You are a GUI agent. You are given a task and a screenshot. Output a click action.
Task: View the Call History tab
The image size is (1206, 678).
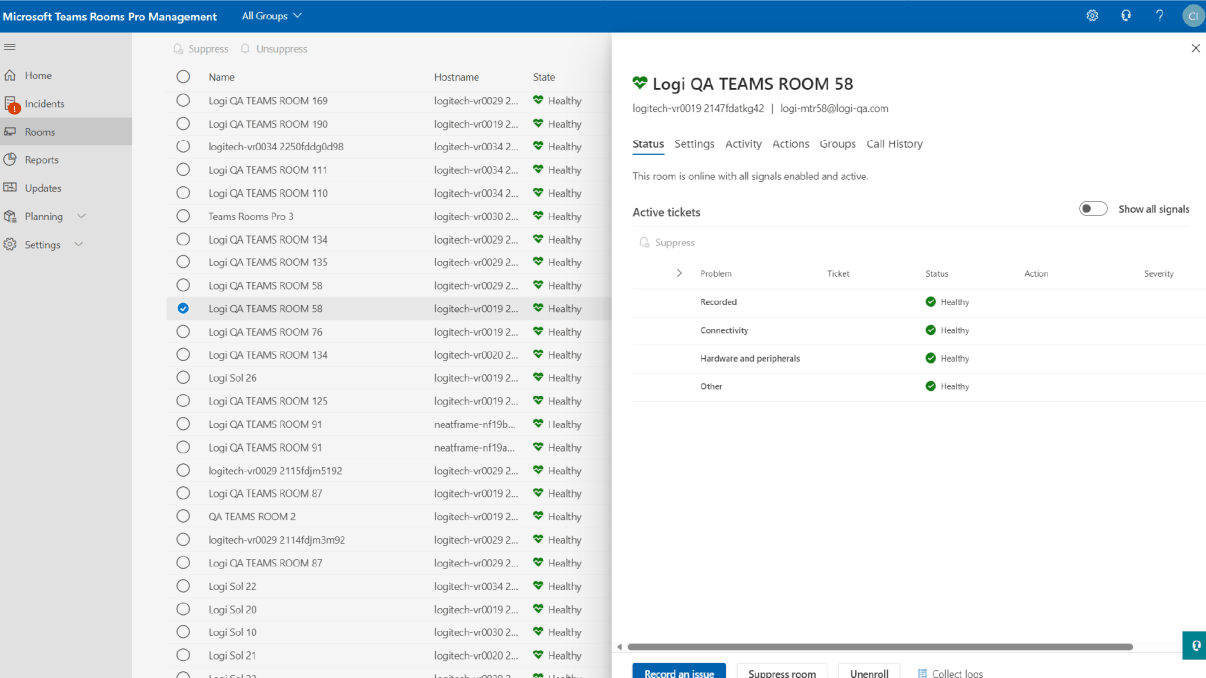(895, 144)
